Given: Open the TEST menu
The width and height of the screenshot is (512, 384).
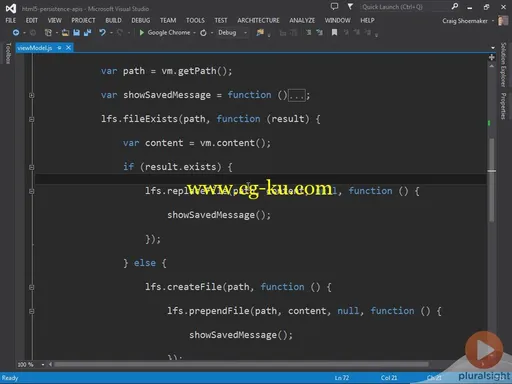Looking at the screenshot, I should click(x=221, y=20).
